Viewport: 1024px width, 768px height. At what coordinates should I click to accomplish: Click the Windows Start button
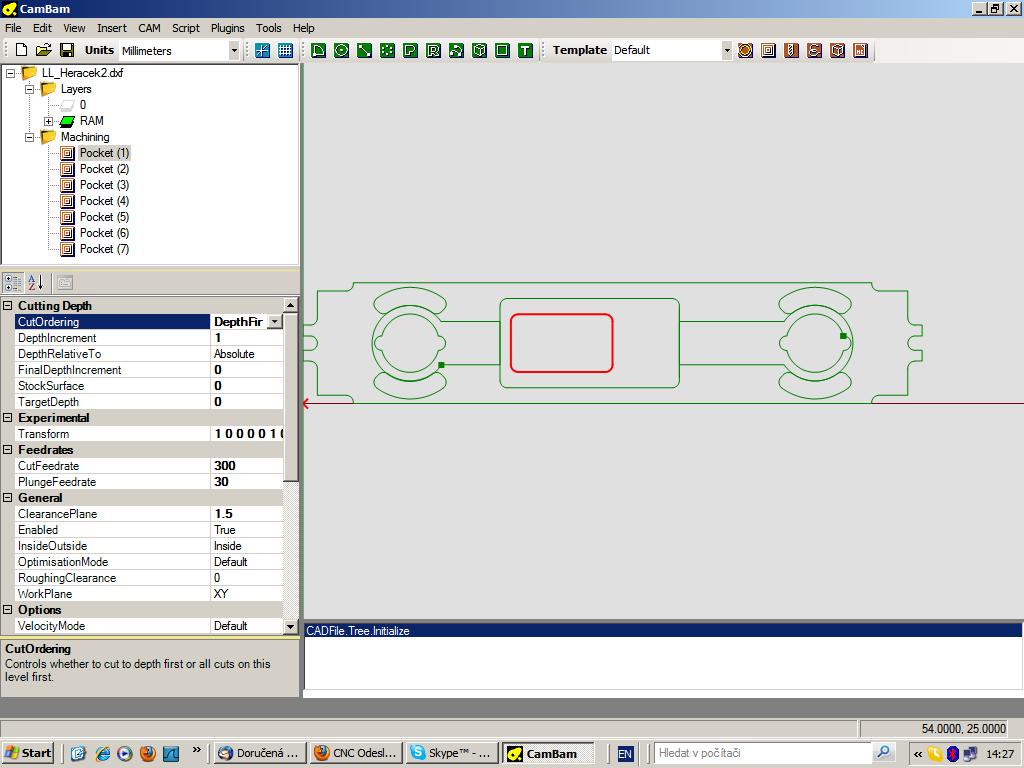click(x=28, y=753)
